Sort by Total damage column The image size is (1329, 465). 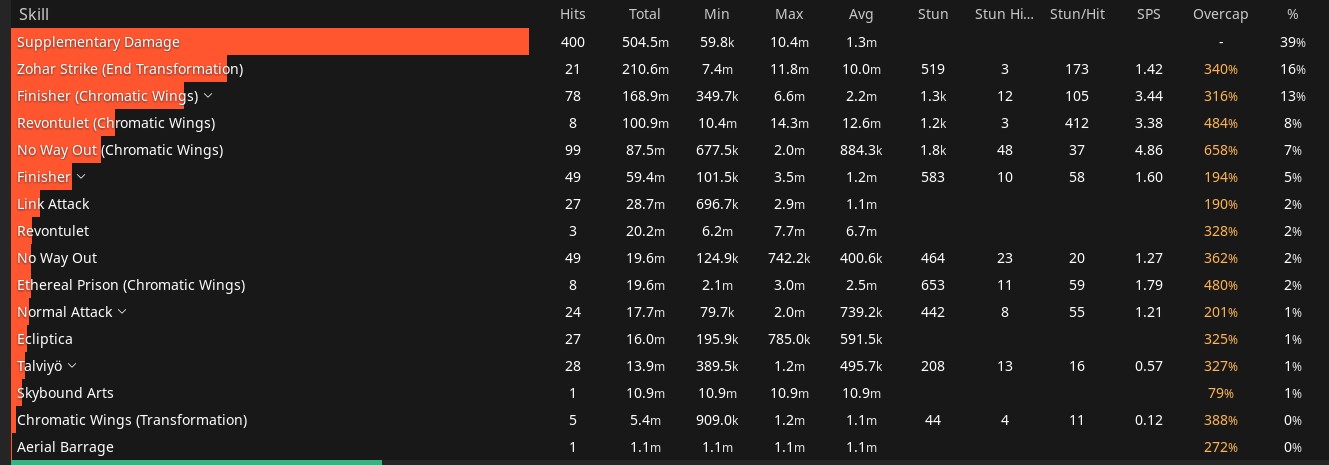645,14
